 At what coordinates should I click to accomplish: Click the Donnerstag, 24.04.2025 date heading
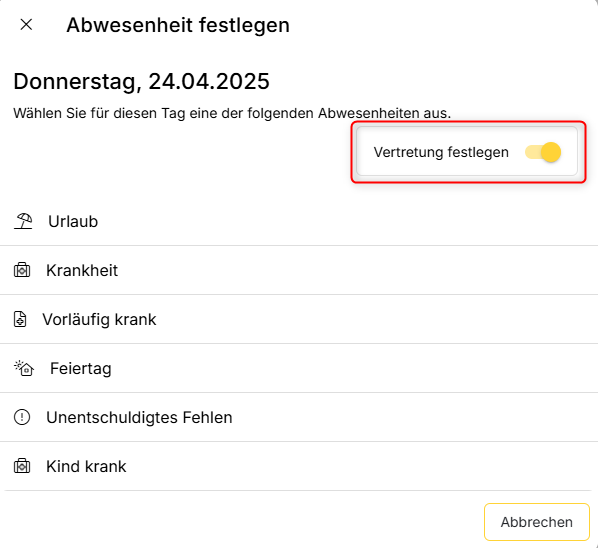141,82
